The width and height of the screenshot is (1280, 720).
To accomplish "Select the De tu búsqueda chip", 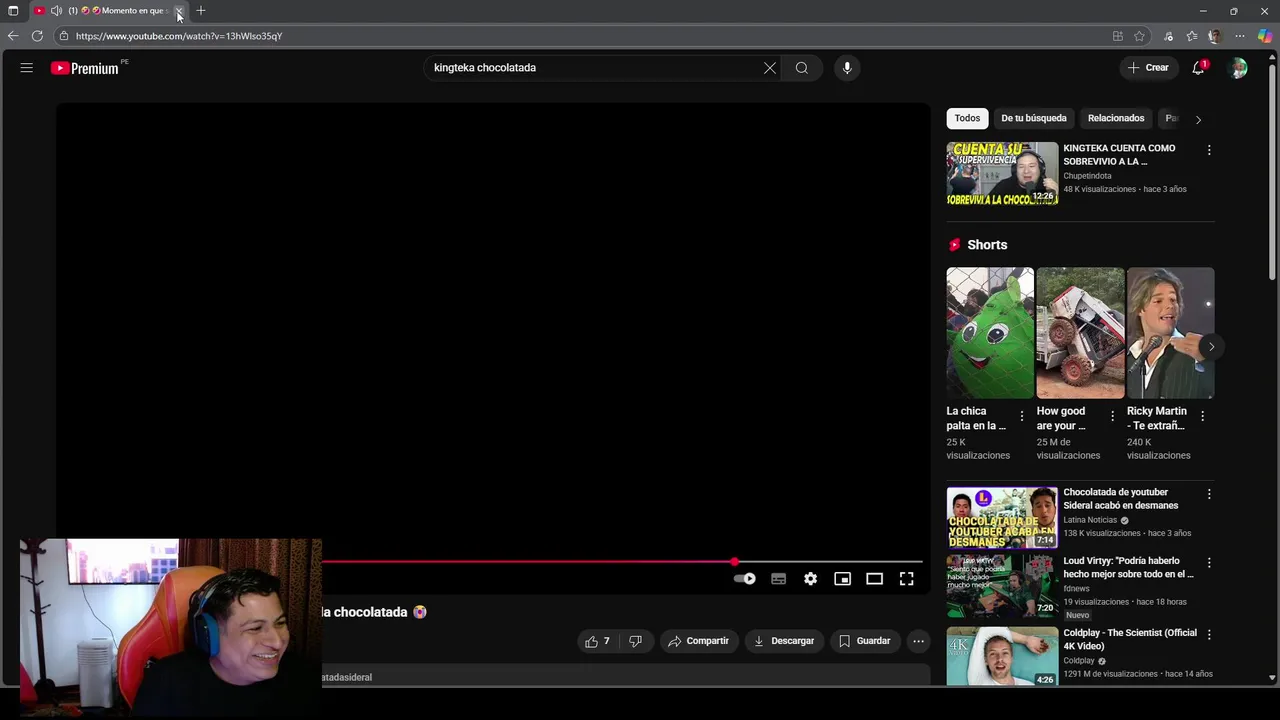I will pyautogui.click(x=1034, y=118).
